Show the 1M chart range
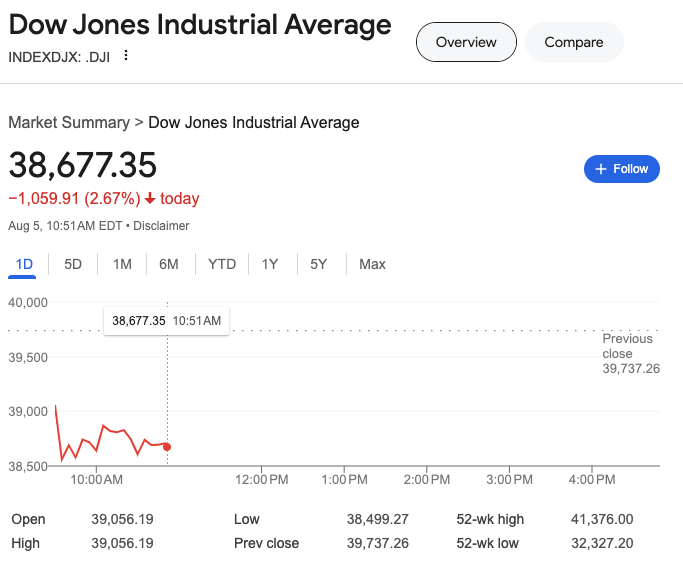The image size is (683, 564). (x=122, y=264)
